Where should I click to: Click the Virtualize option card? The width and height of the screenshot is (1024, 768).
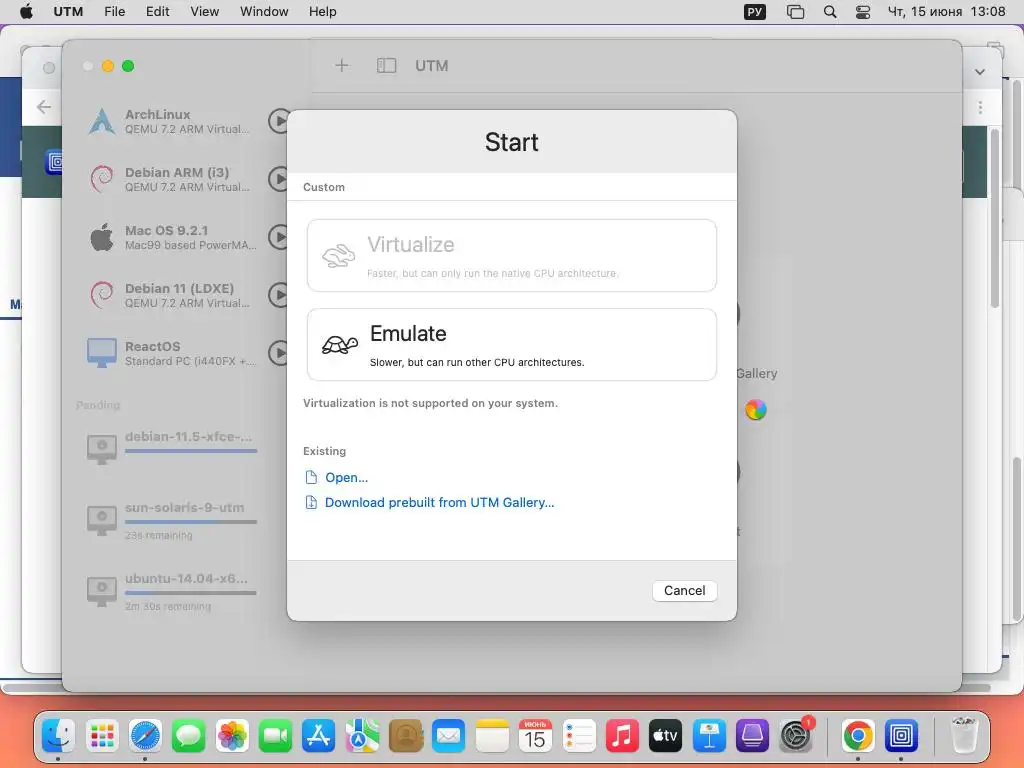[511, 255]
